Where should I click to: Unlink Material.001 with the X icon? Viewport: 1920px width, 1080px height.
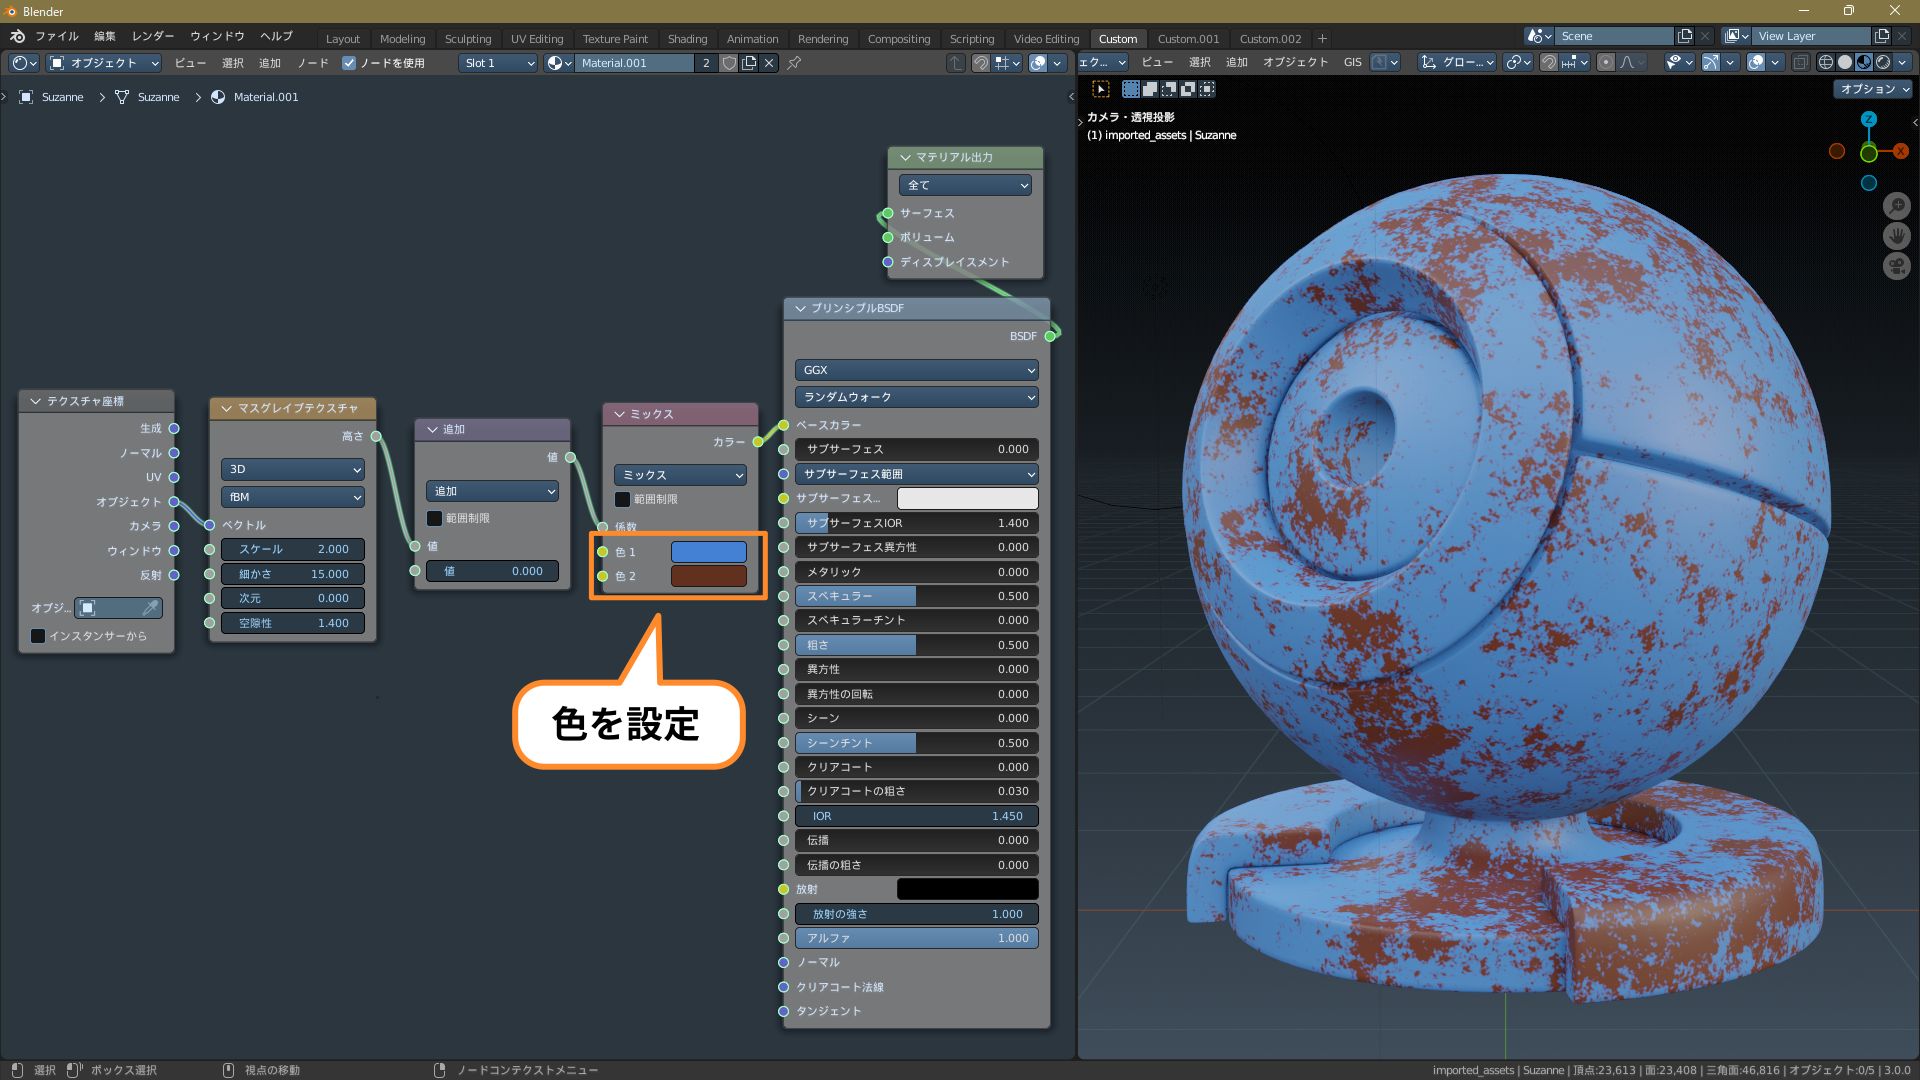click(769, 63)
